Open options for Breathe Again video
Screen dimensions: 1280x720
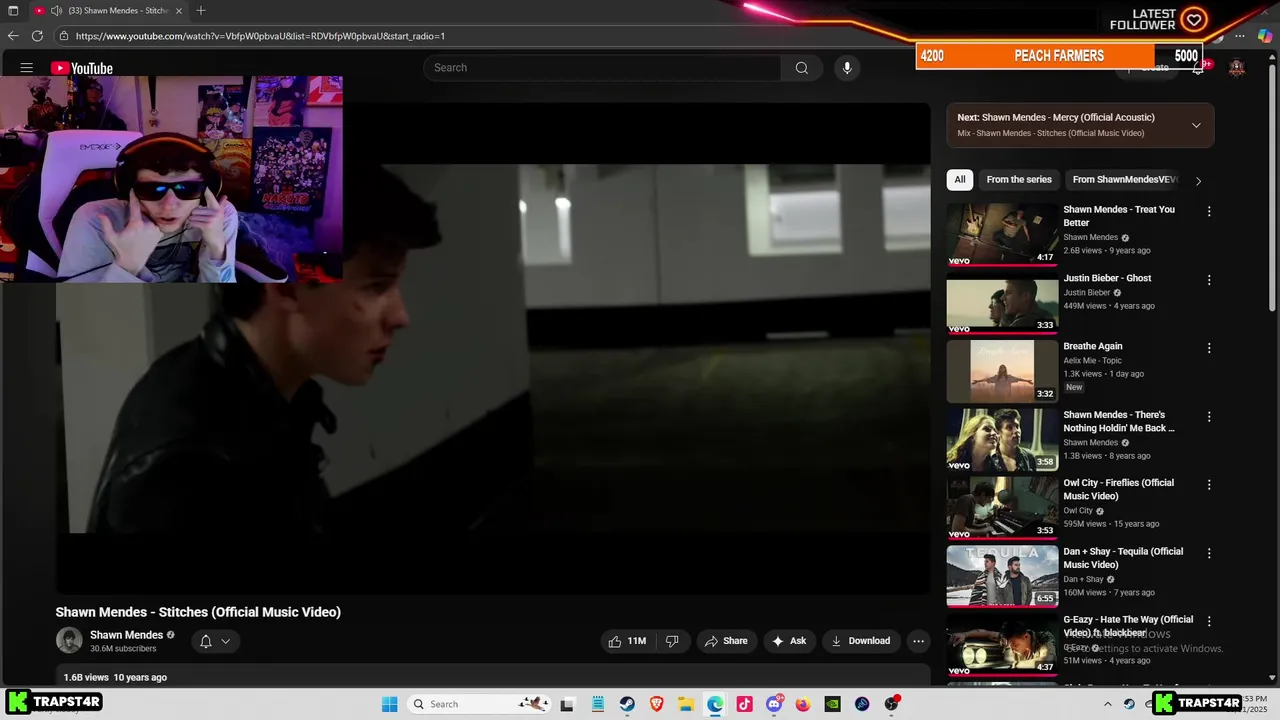[x=1209, y=348]
